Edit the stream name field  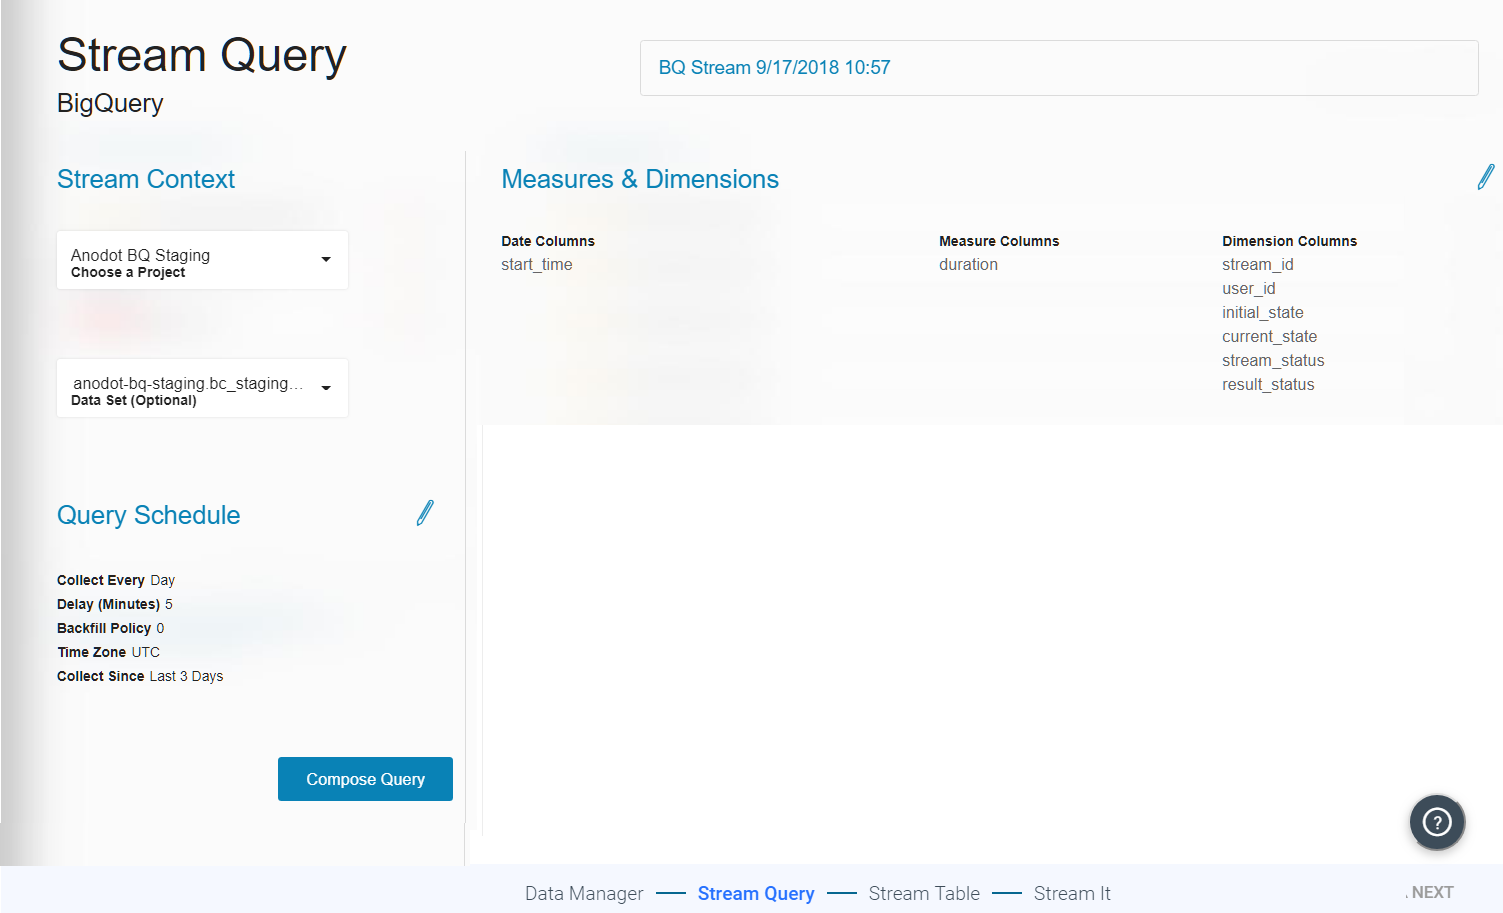1059,68
